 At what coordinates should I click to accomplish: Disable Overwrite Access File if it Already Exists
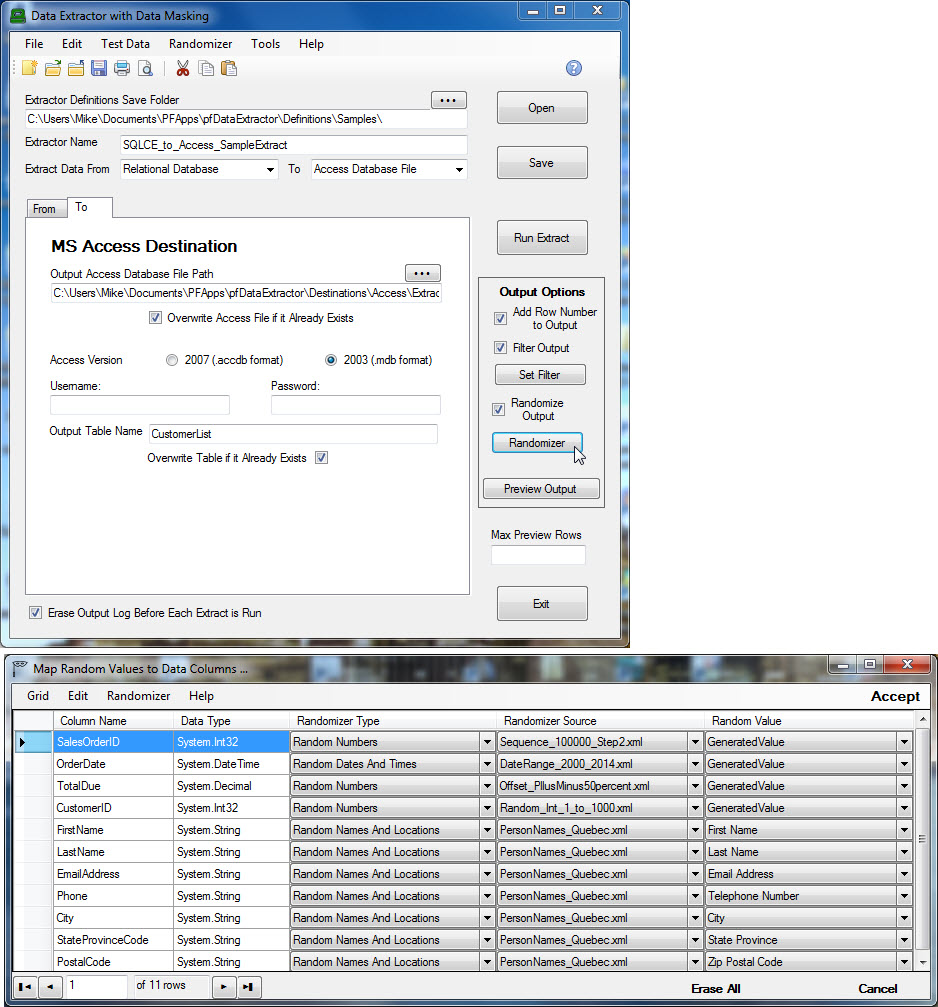click(x=155, y=319)
